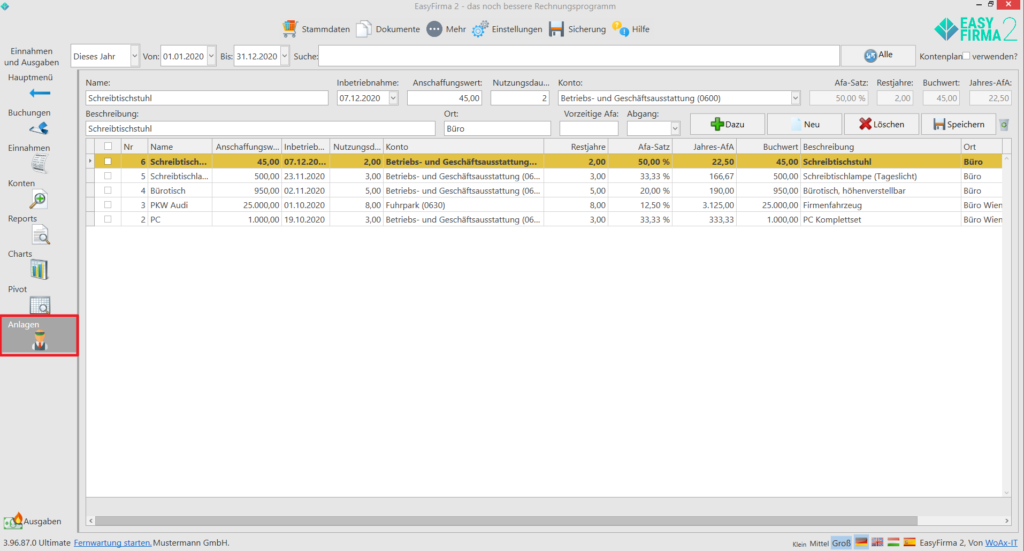
Task: Sort by Konto column header
Action: pos(463,147)
